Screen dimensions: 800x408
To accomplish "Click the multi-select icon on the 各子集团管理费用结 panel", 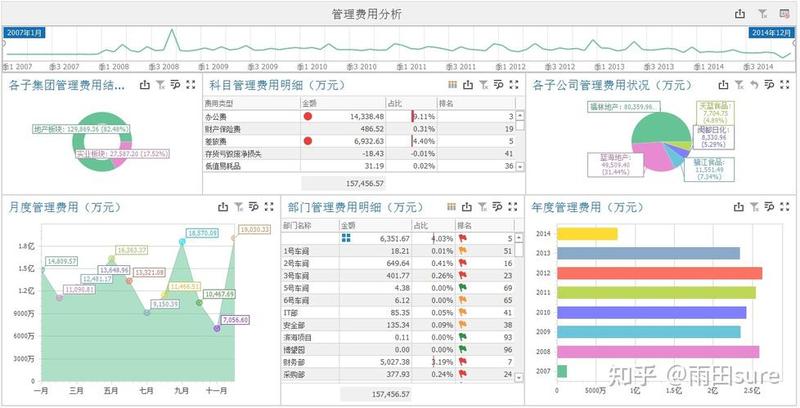I will pos(176,85).
